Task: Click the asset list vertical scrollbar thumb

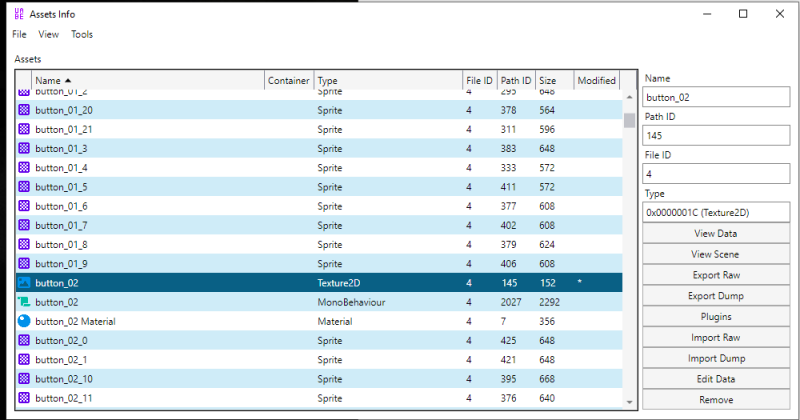Action: [630, 120]
